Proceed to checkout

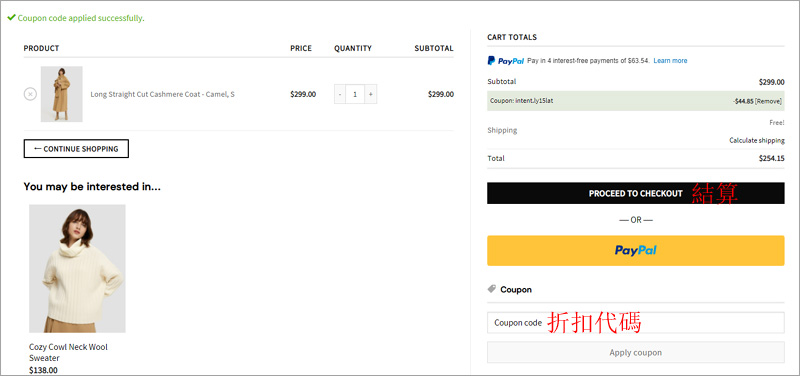coord(636,193)
